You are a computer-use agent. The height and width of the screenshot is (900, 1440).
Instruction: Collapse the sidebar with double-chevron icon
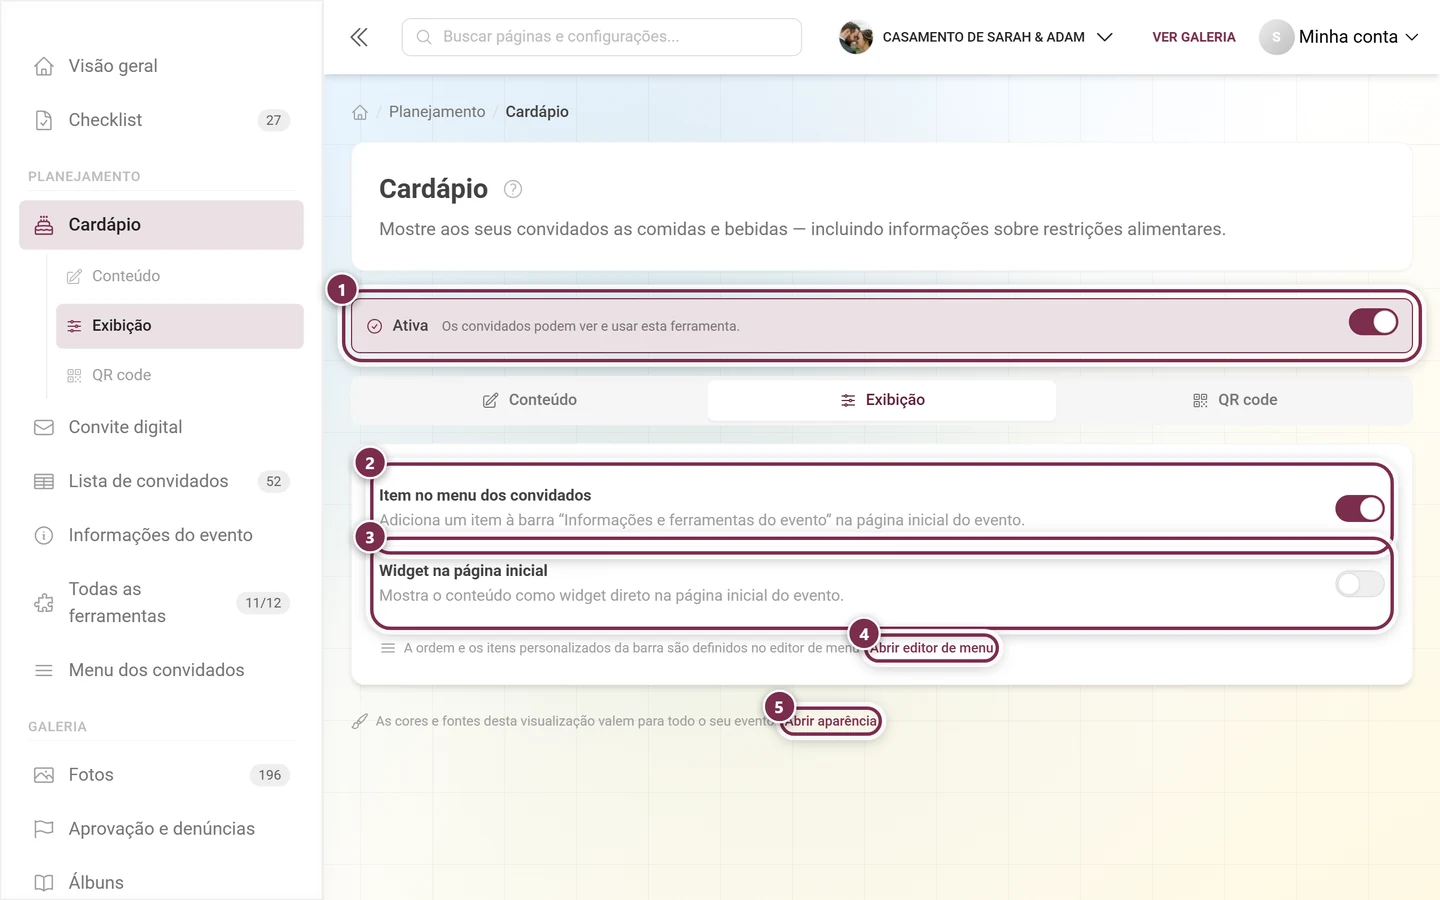pyautogui.click(x=359, y=37)
